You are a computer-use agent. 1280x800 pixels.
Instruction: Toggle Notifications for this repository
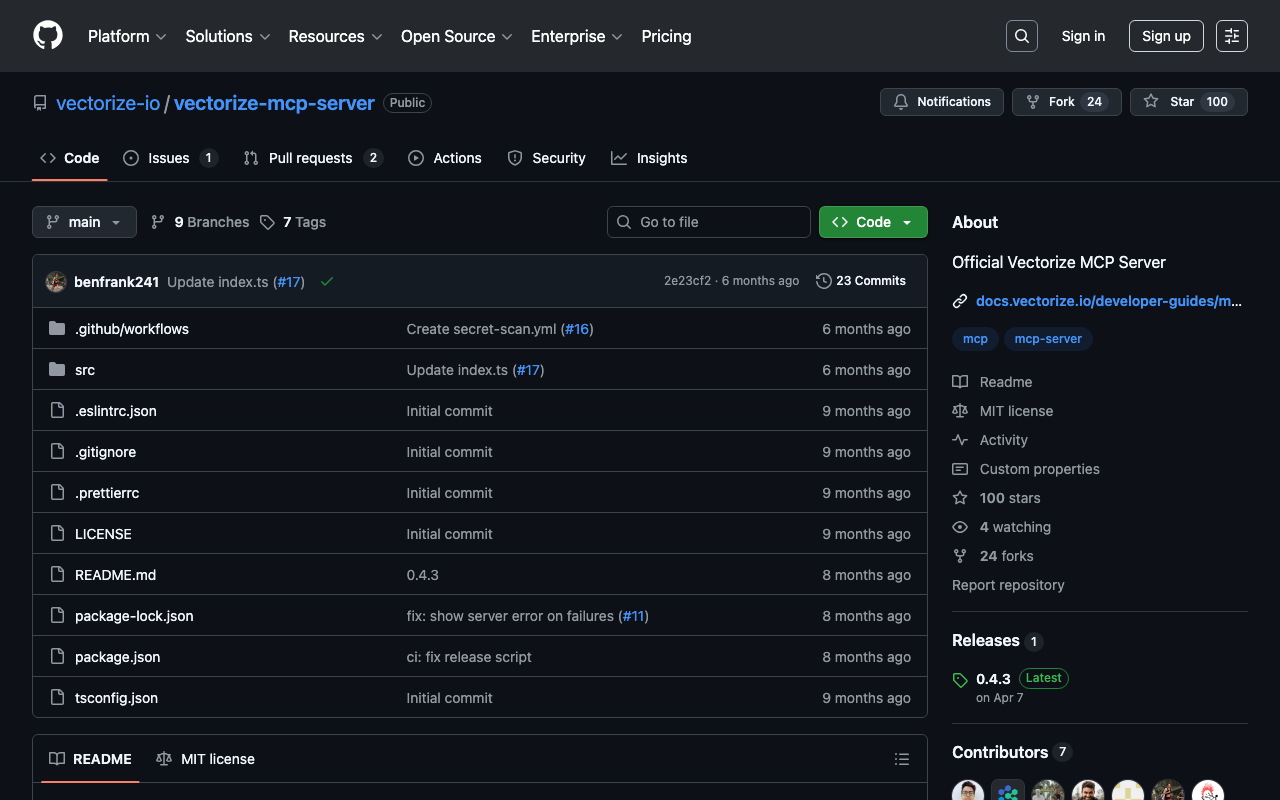click(x=941, y=102)
